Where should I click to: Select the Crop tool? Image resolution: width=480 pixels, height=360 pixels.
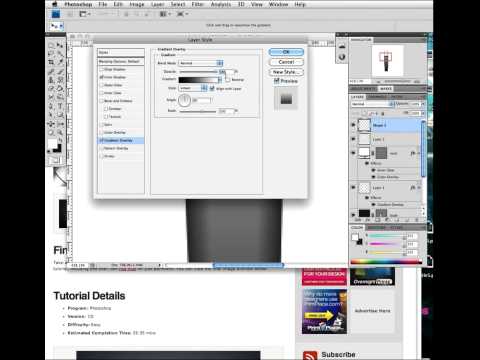[x=52, y=62]
